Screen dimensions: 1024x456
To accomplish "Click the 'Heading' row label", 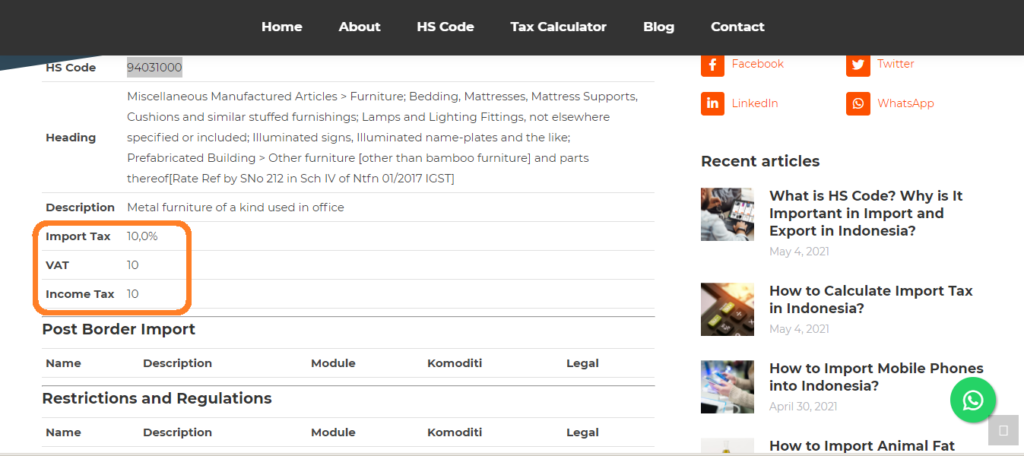I will pyautogui.click(x=71, y=138).
